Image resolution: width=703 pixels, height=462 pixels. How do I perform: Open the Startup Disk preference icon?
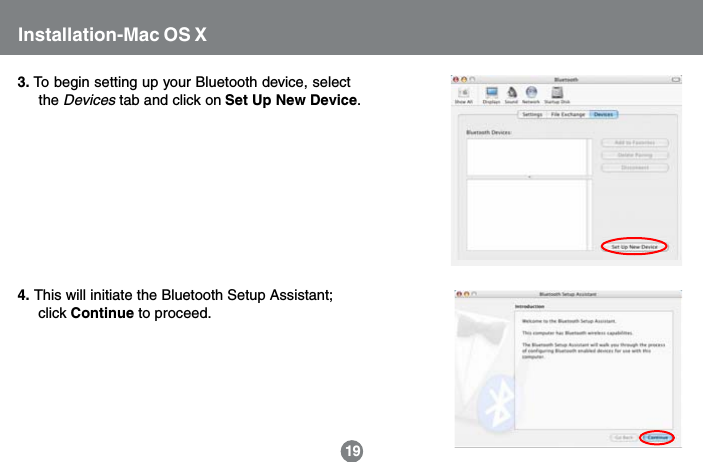click(557, 95)
